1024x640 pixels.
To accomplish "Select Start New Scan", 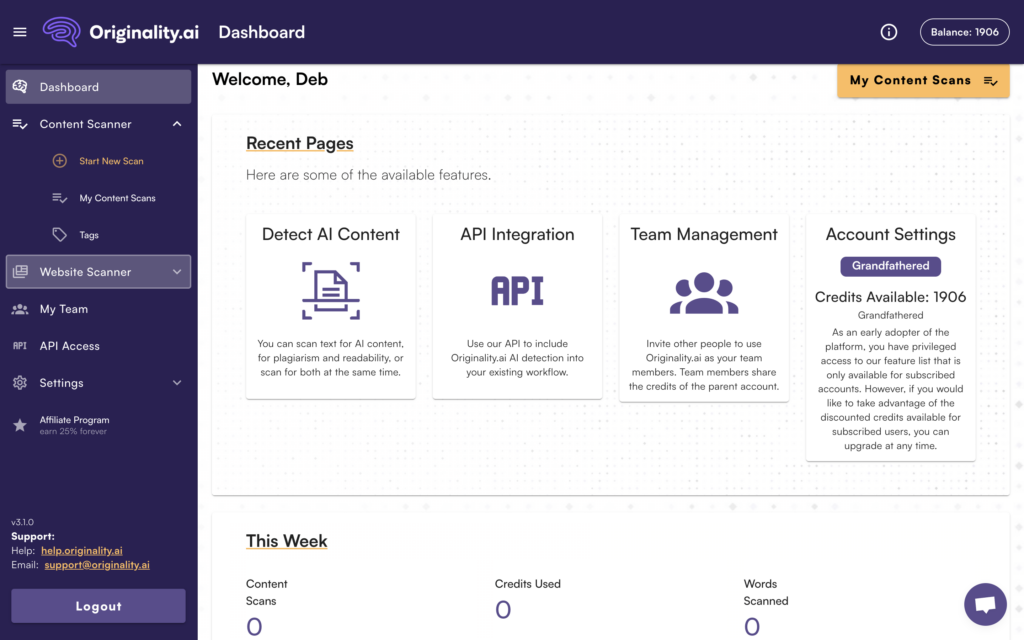I will 111,161.
